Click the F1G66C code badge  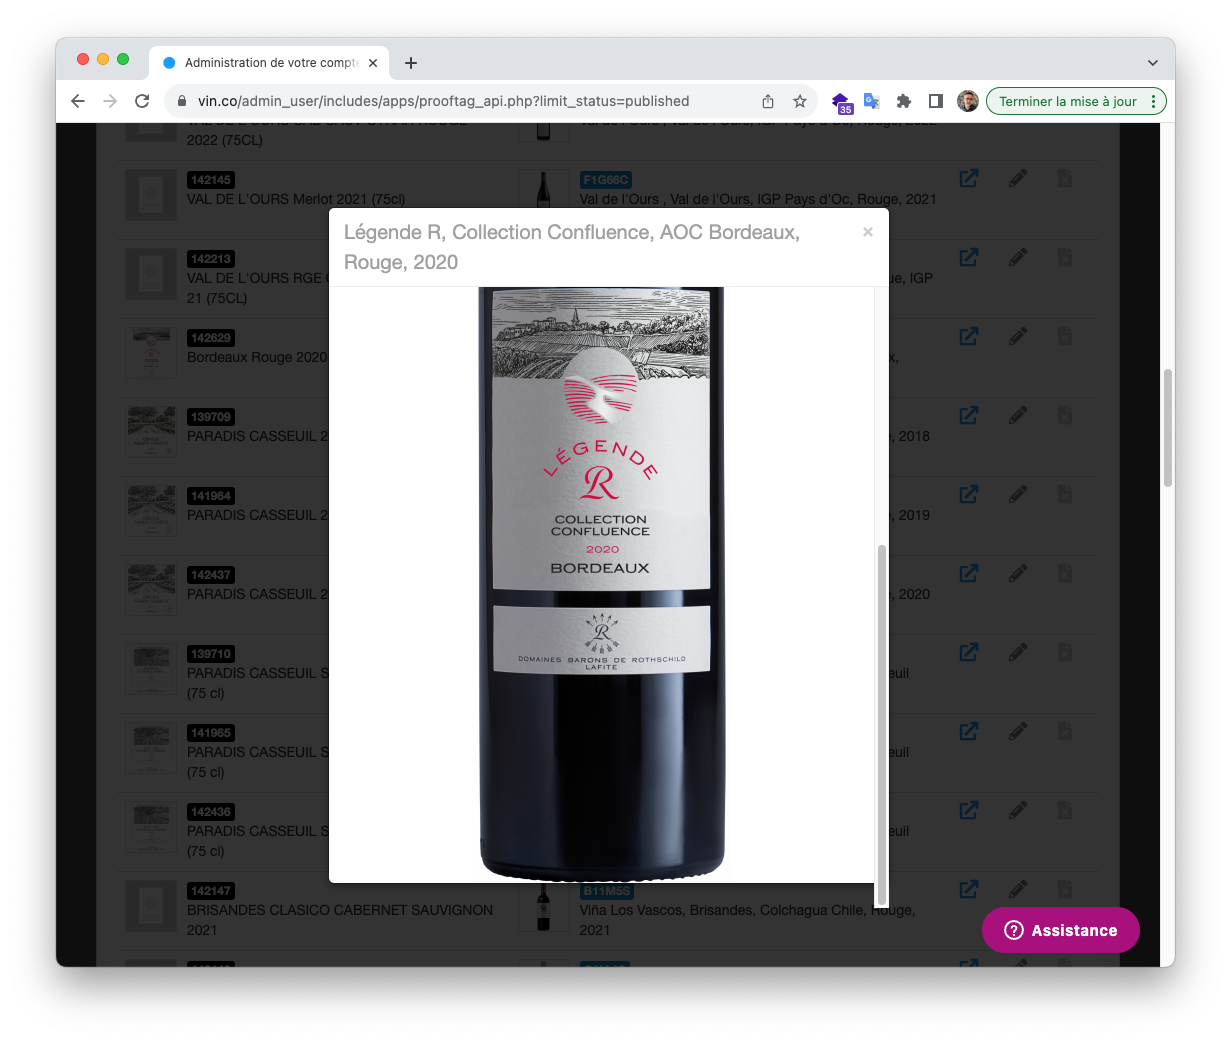(x=606, y=180)
